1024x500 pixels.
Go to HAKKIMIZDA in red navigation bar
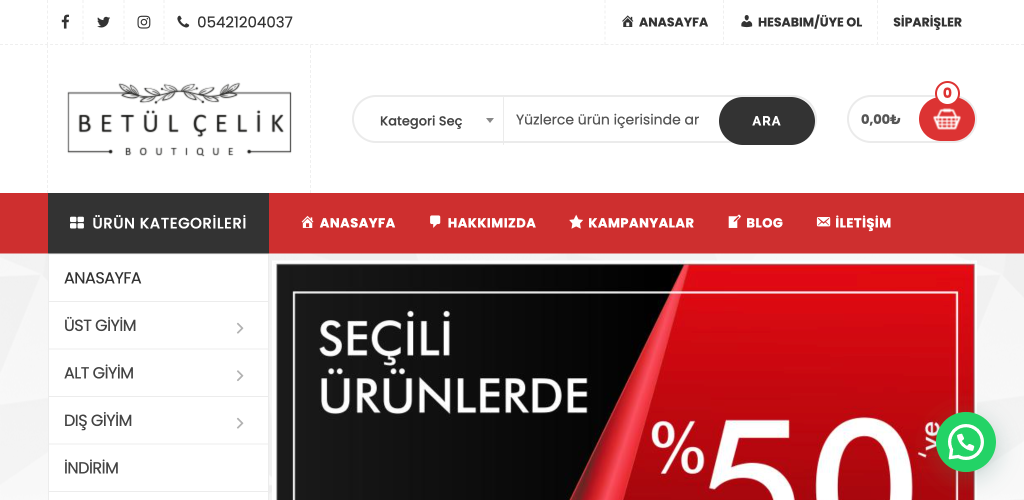483,223
